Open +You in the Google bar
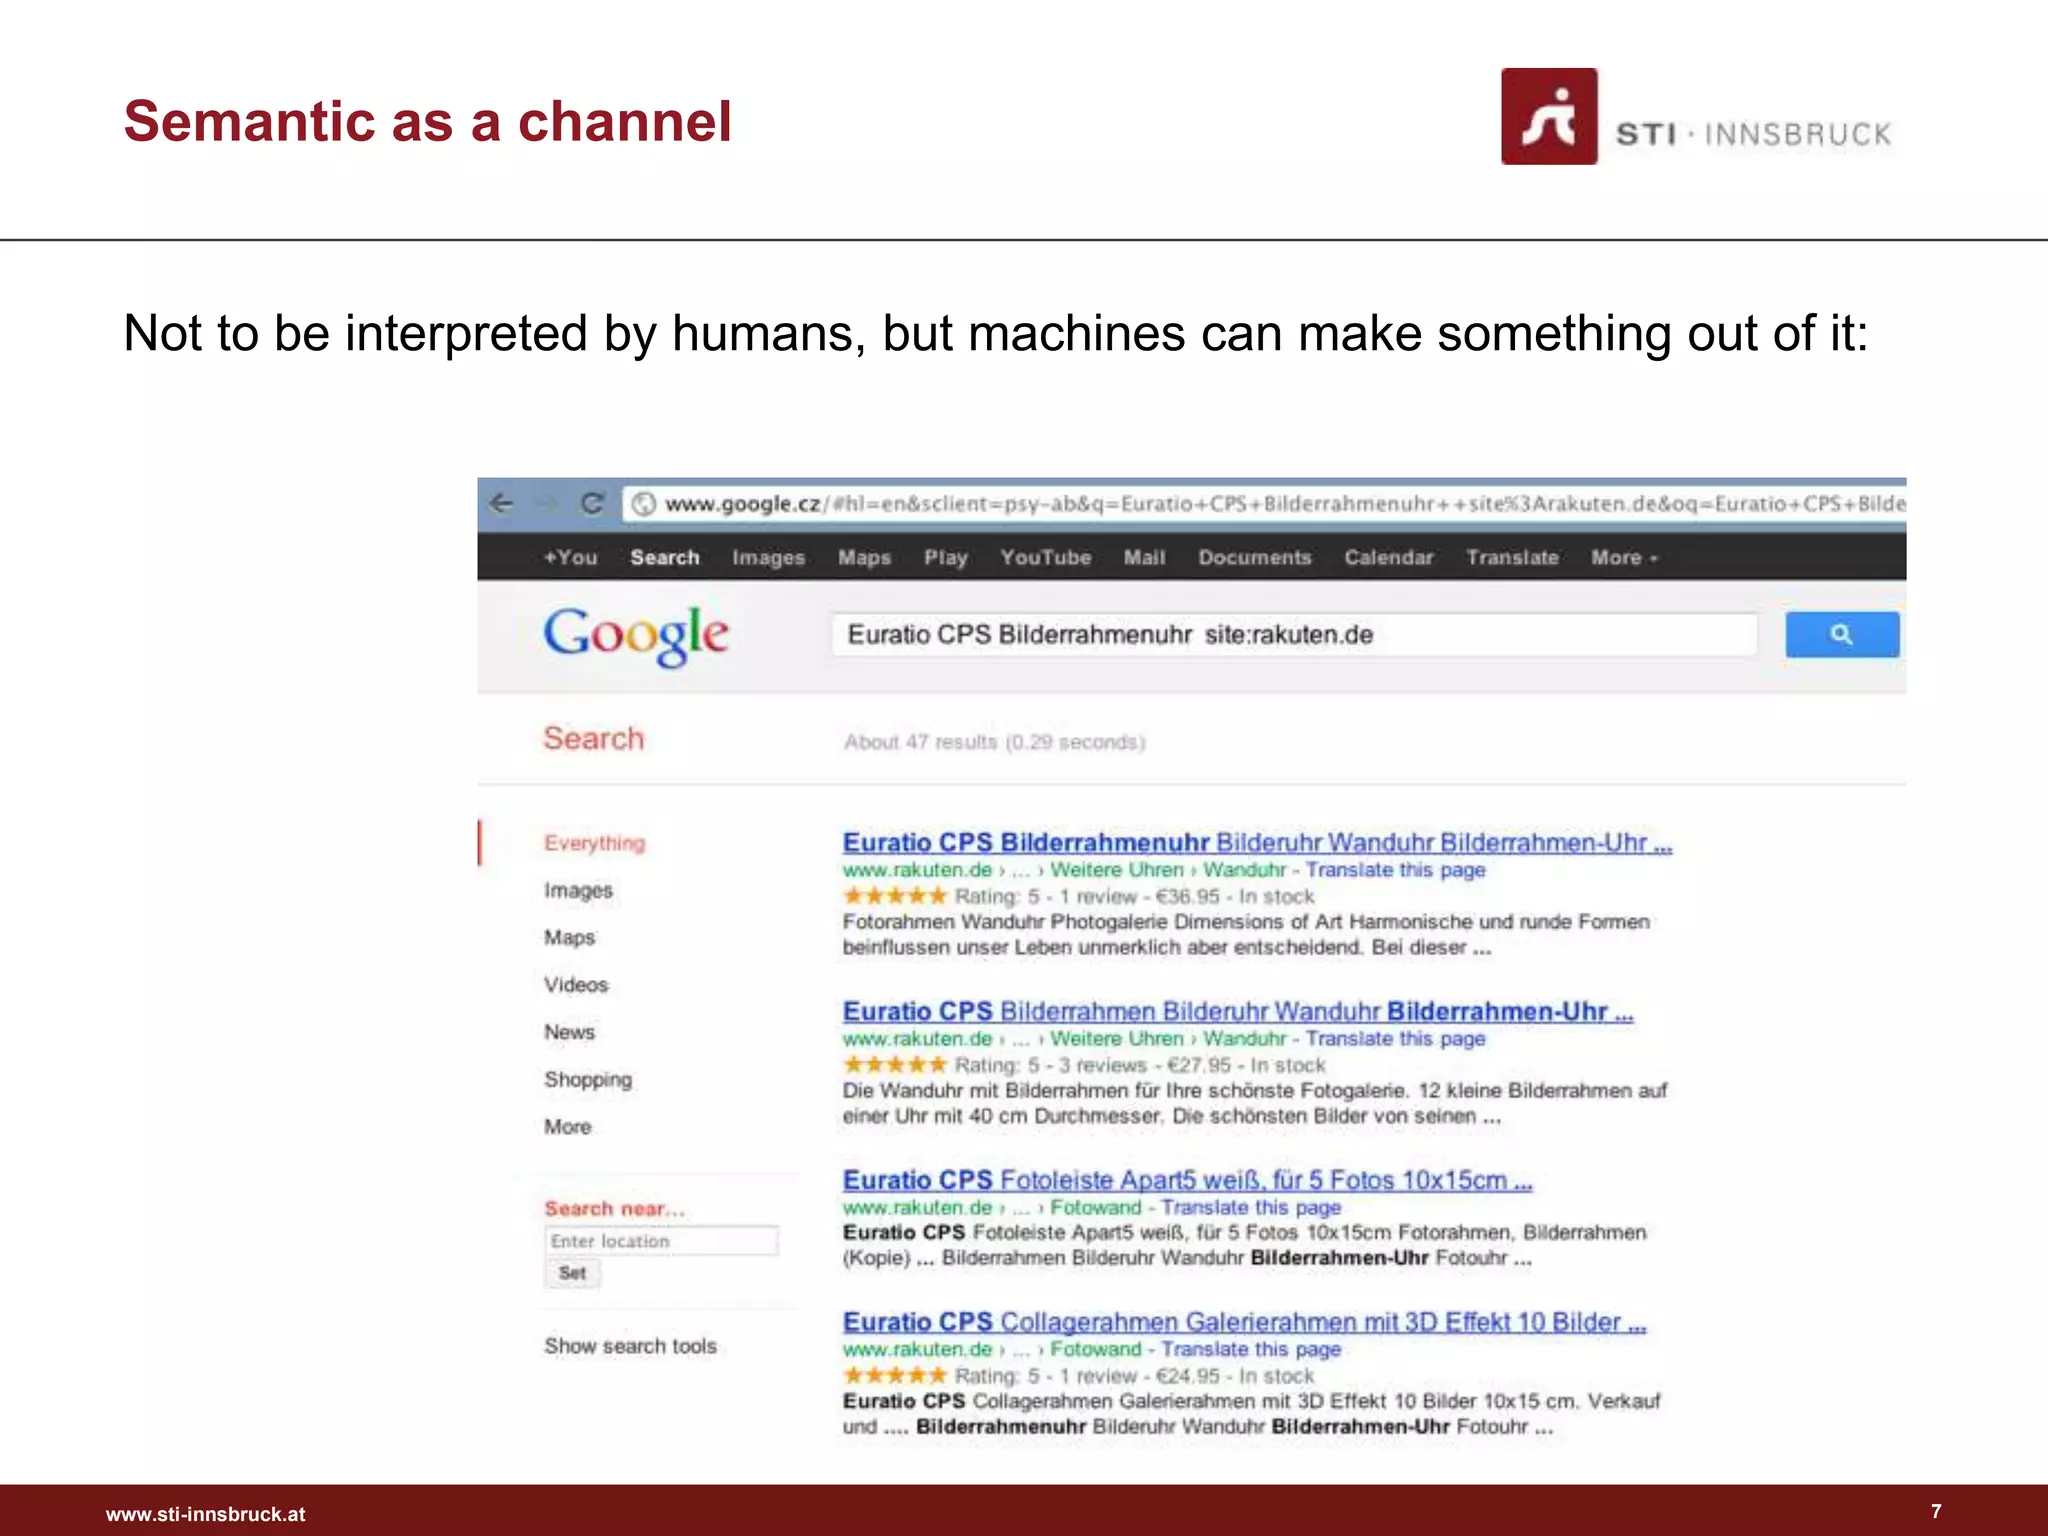The height and width of the screenshot is (1536, 2048). tap(570, 558)
